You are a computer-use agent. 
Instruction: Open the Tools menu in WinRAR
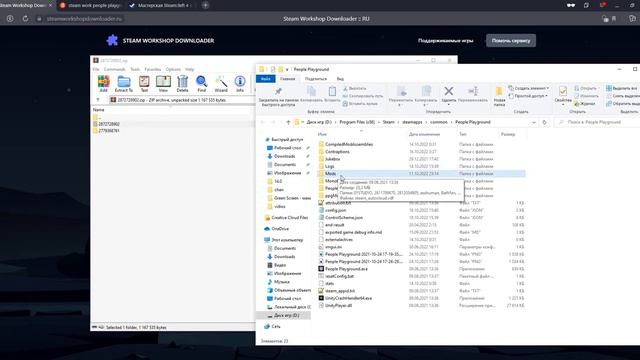(x=135, y=69)
